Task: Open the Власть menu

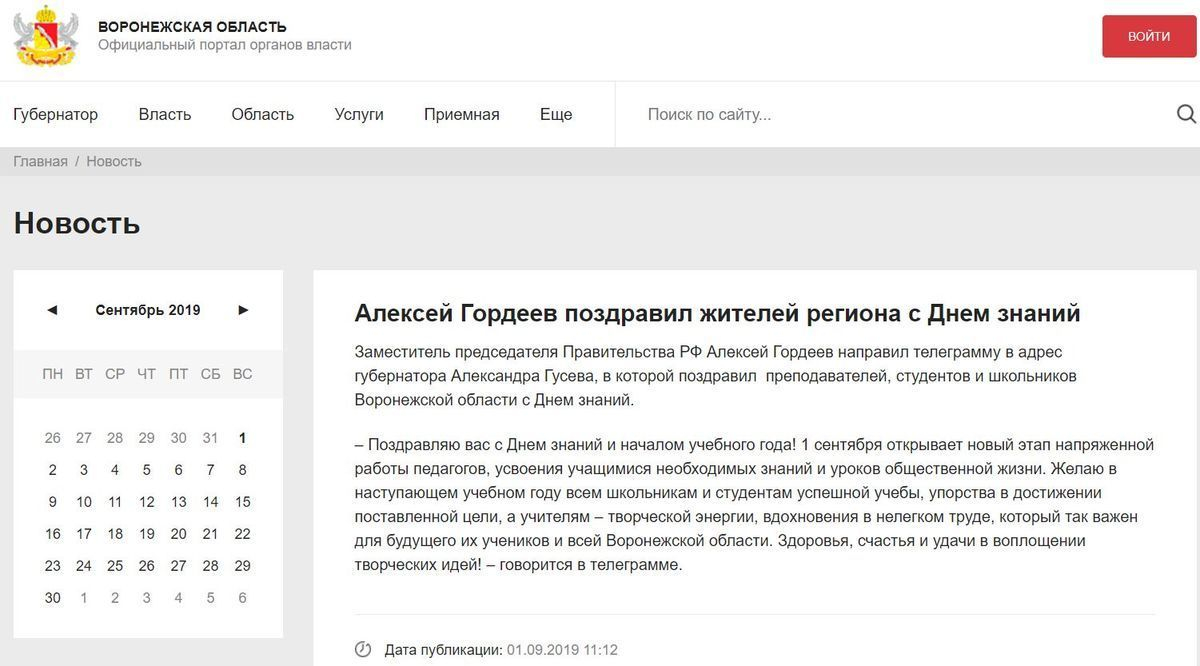Action: click(165, 114)
